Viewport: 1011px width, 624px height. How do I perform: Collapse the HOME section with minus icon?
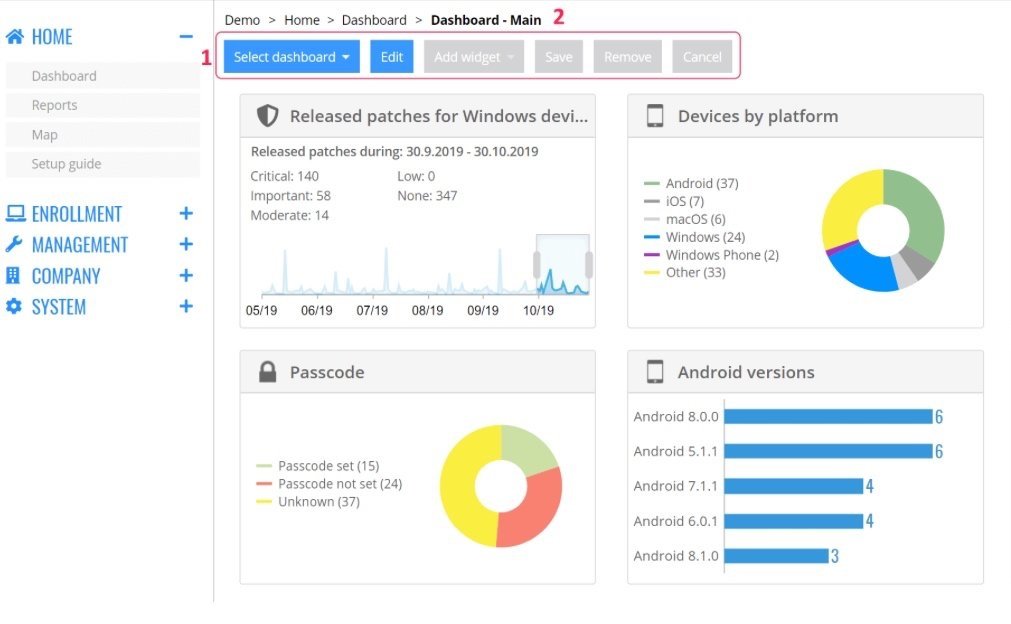pyautogui.click(x=186, y=37)
